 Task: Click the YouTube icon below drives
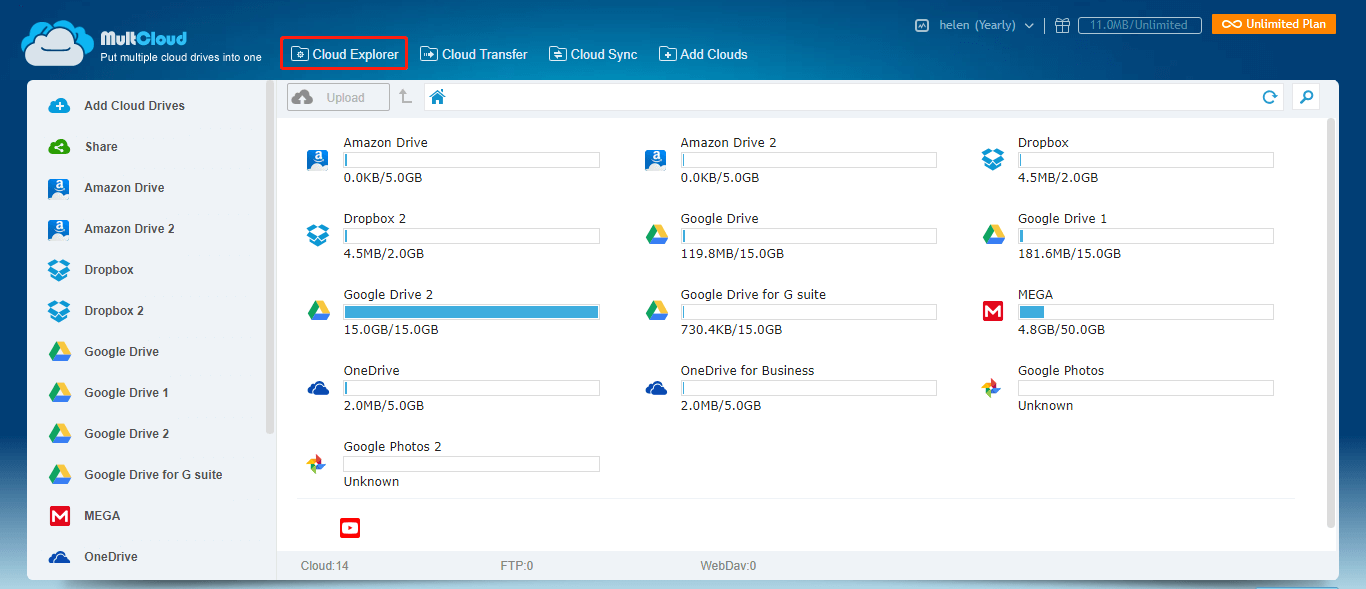pos(350,528)
